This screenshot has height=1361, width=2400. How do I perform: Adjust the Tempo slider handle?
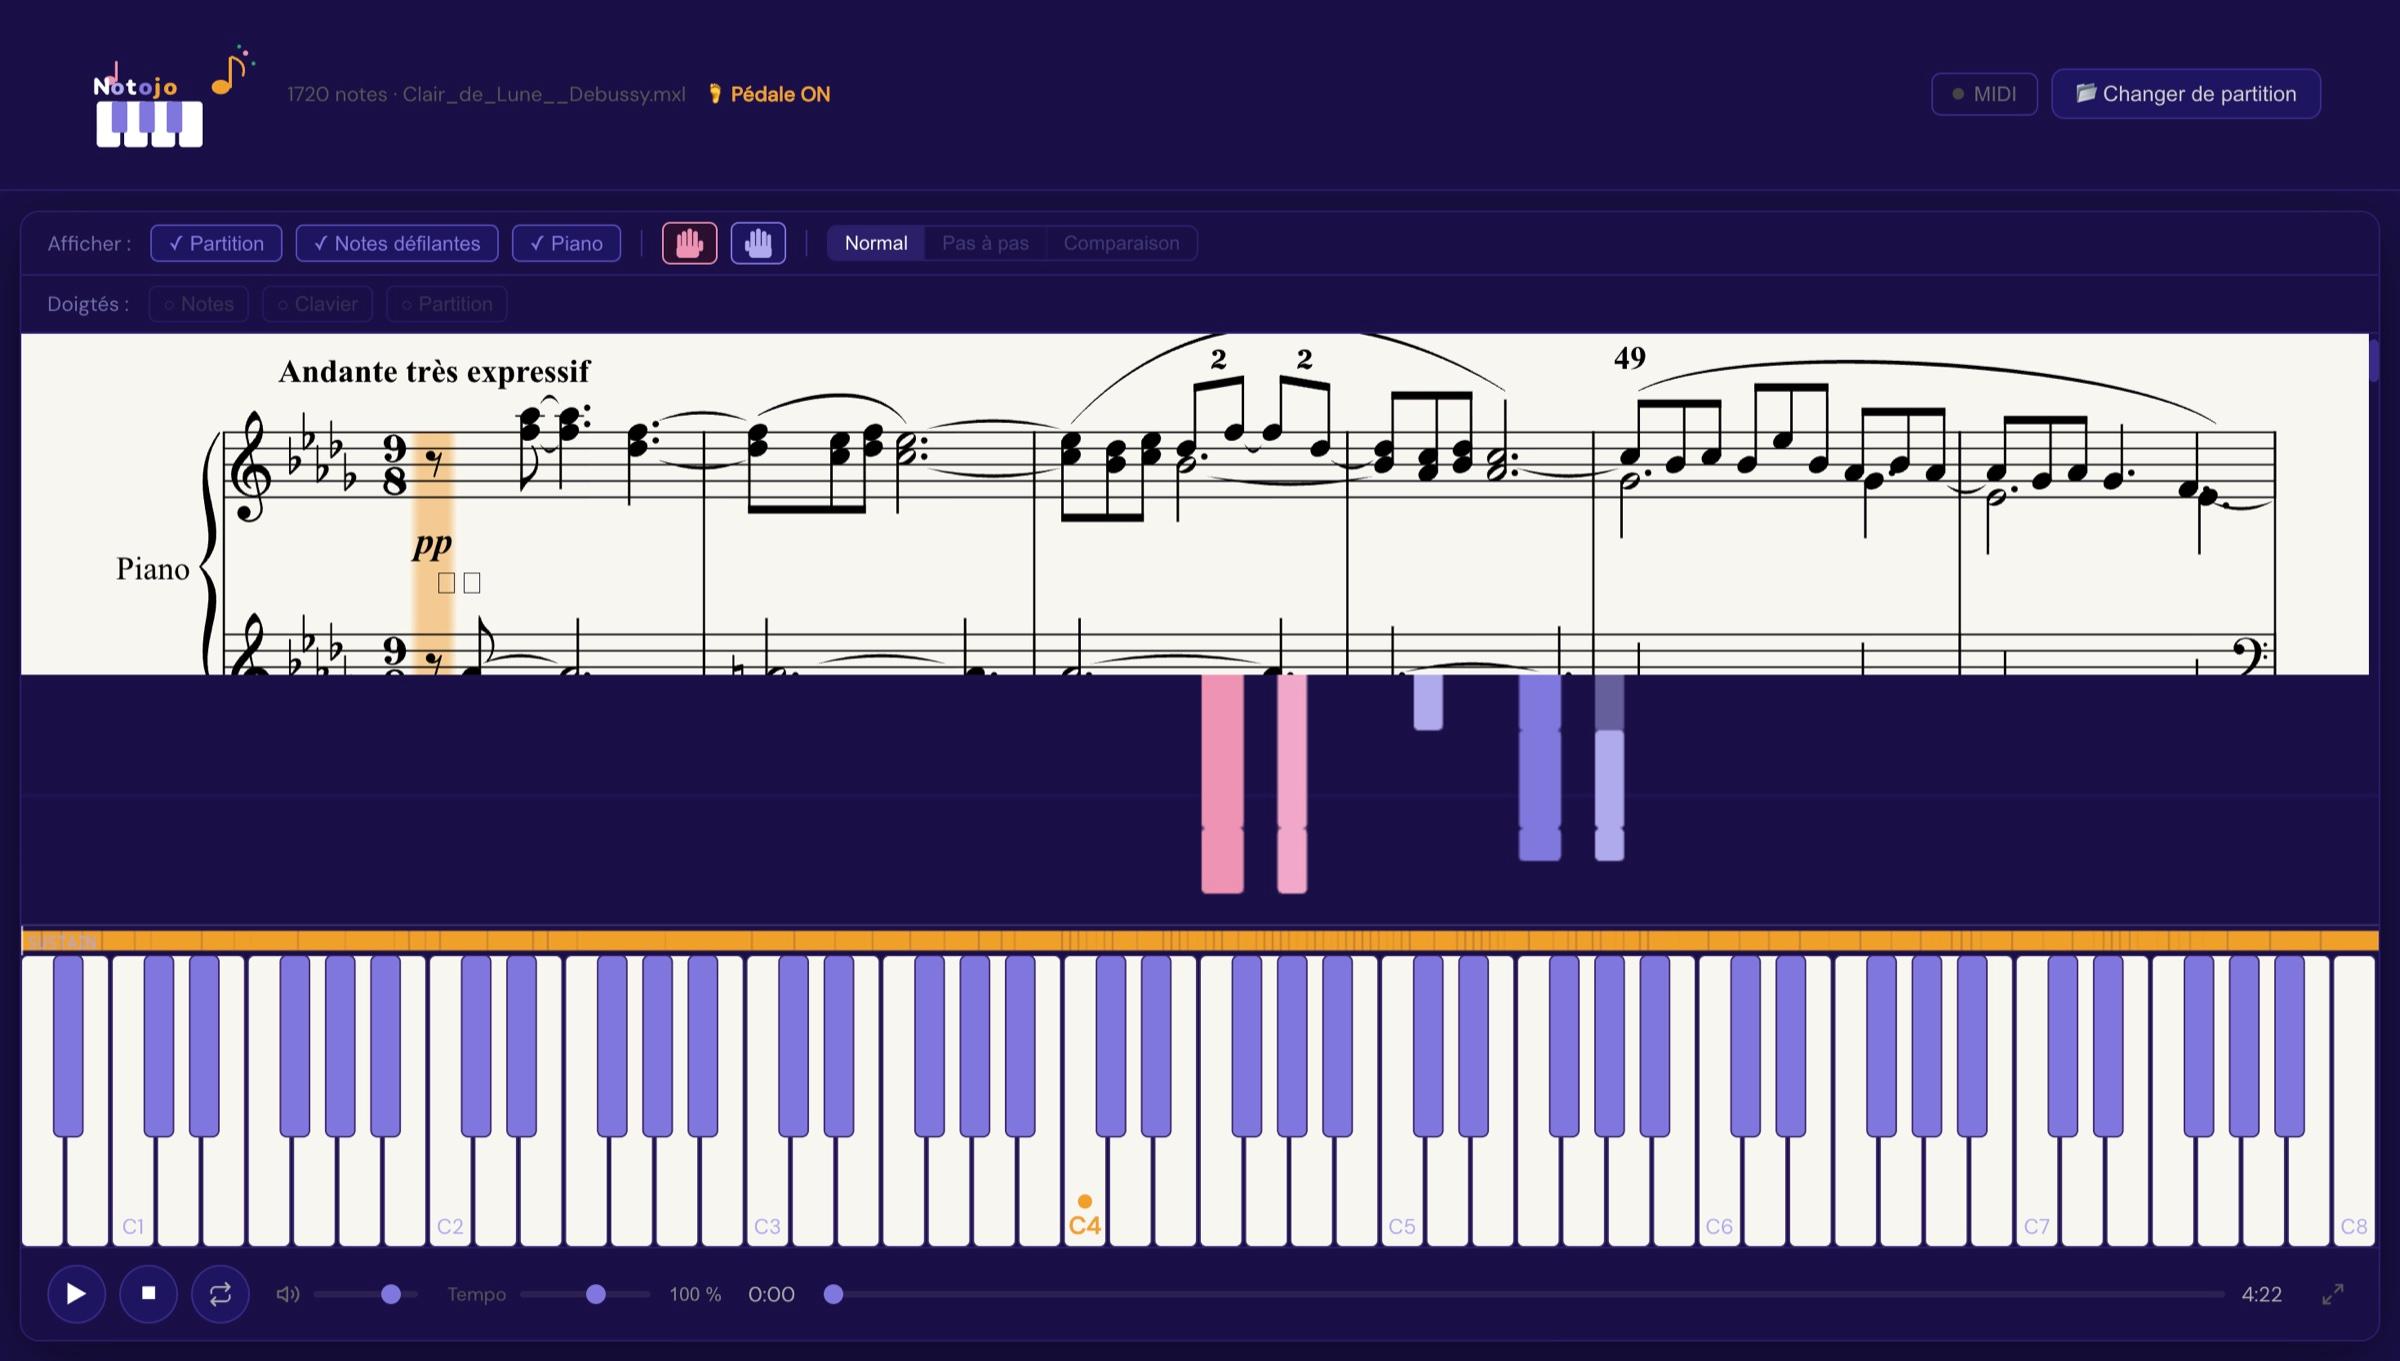pos(596,1294)
